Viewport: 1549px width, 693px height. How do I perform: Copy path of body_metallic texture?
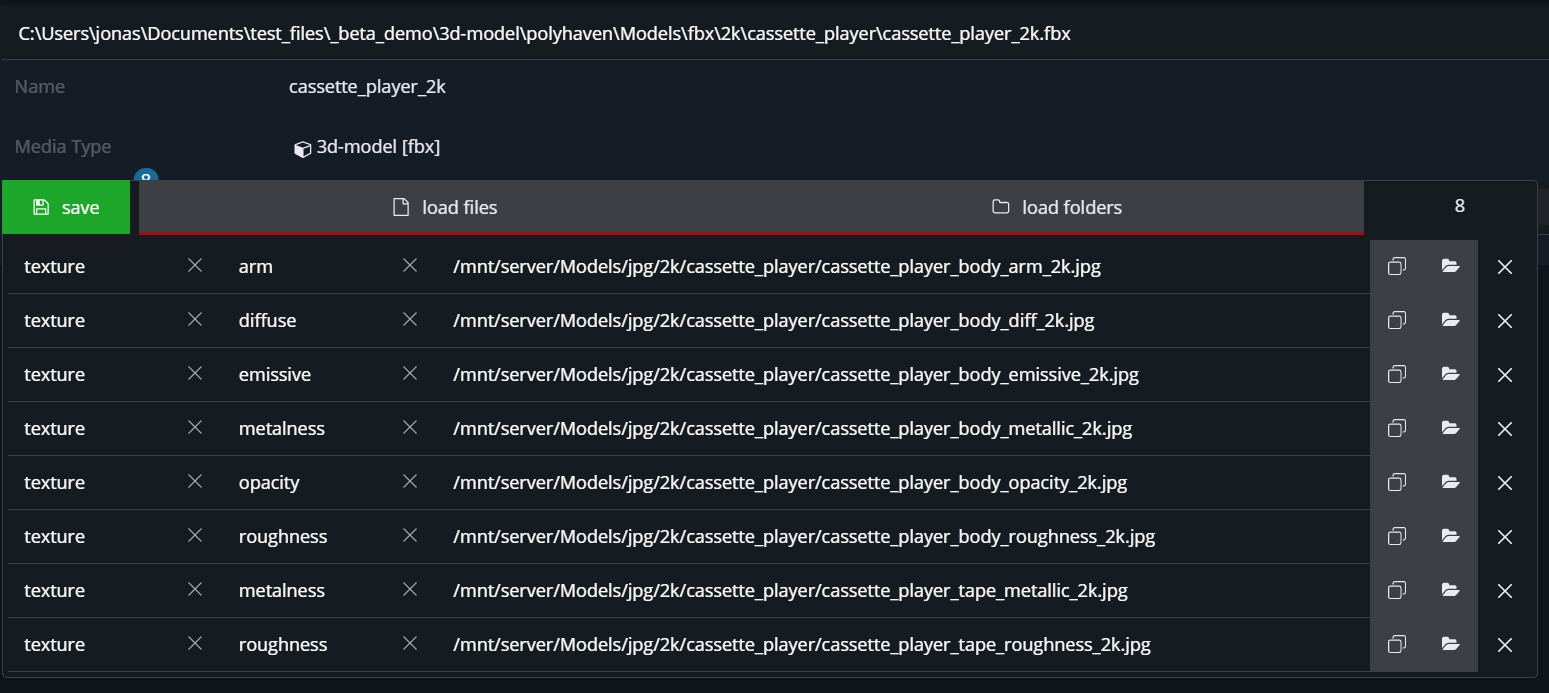coord(1397,429)
